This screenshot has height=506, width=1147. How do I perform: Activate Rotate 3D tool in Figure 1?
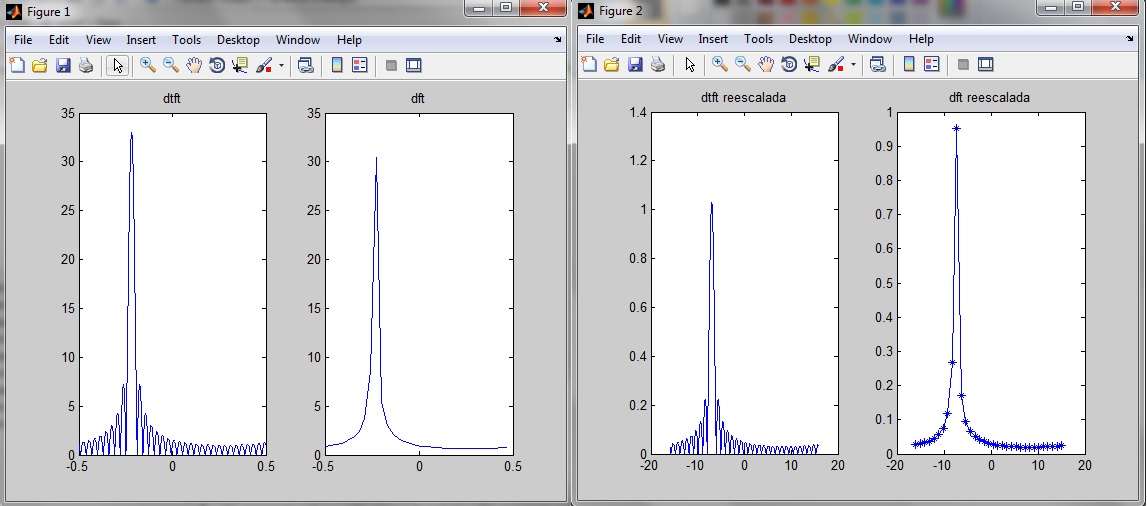(x=217, y=65)
